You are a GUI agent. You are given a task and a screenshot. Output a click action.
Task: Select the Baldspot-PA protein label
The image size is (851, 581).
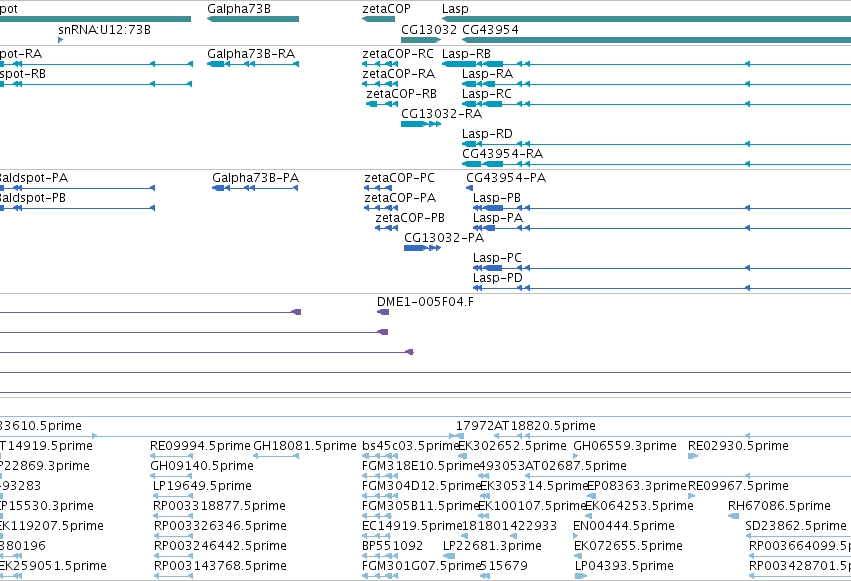coord(34,178)
